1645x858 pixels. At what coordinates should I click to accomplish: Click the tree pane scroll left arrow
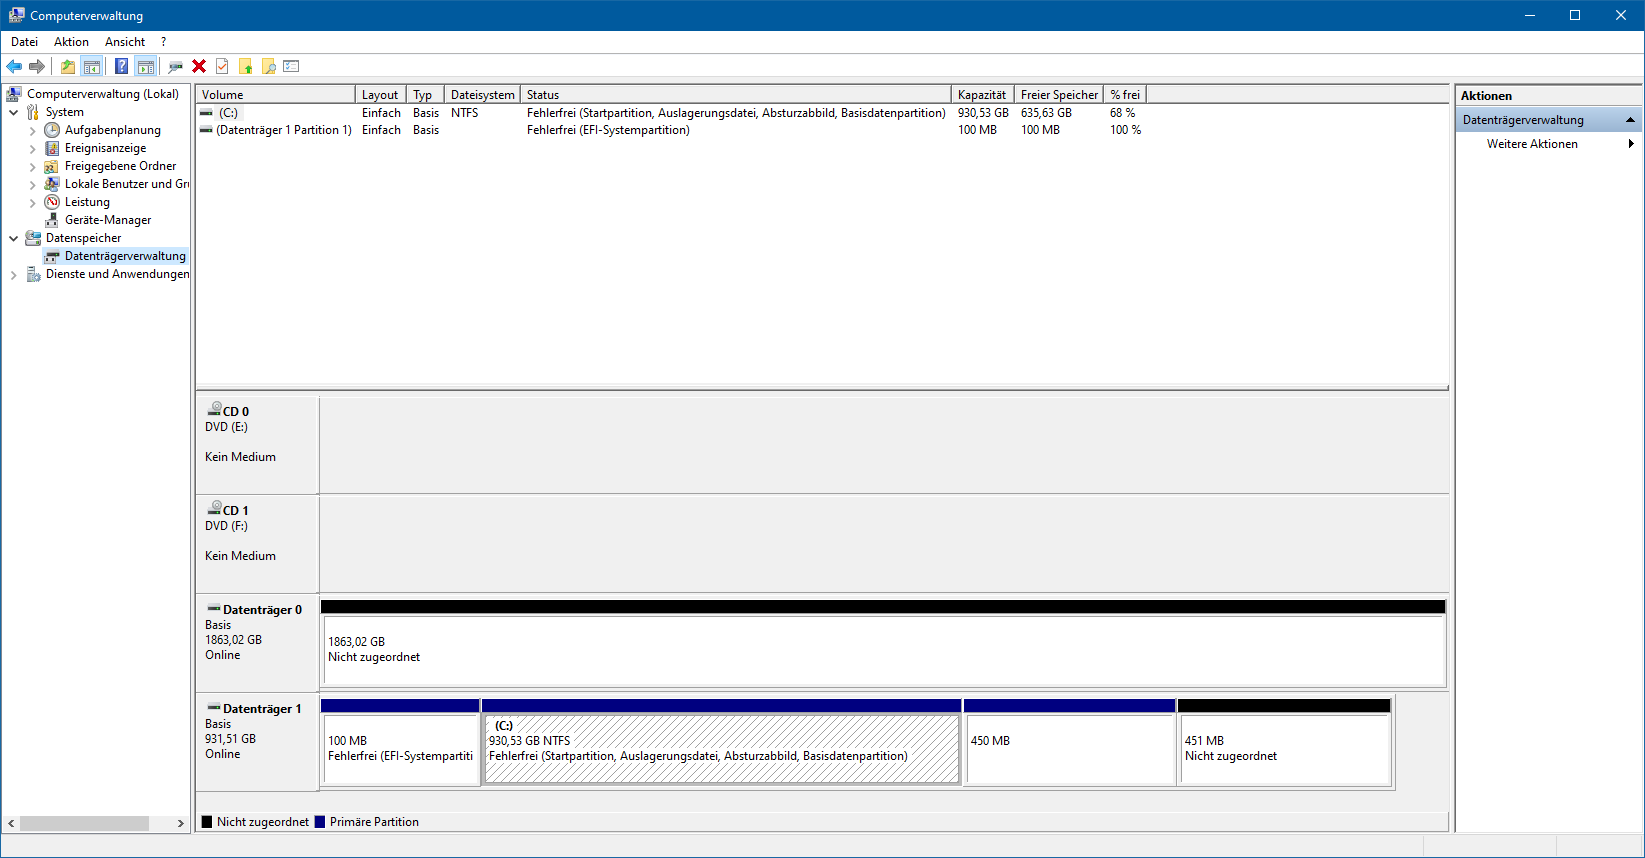pos(11,823)
